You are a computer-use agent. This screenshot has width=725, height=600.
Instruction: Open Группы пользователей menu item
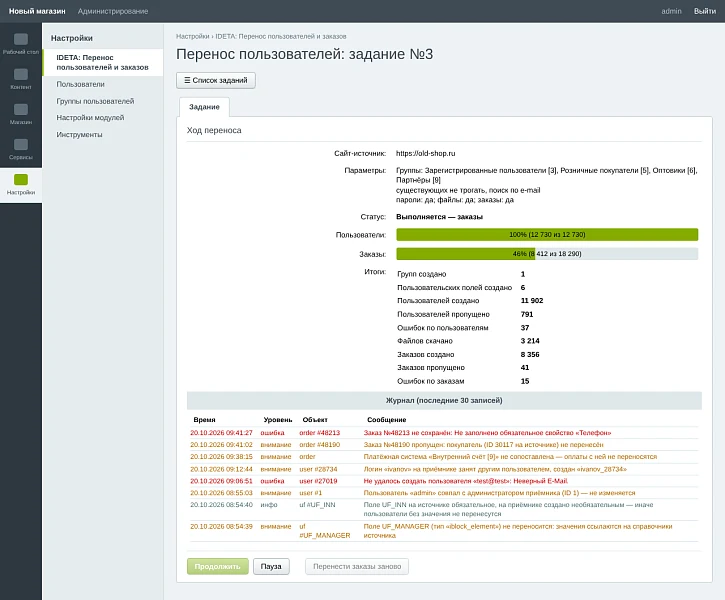[x=95, y=101]
